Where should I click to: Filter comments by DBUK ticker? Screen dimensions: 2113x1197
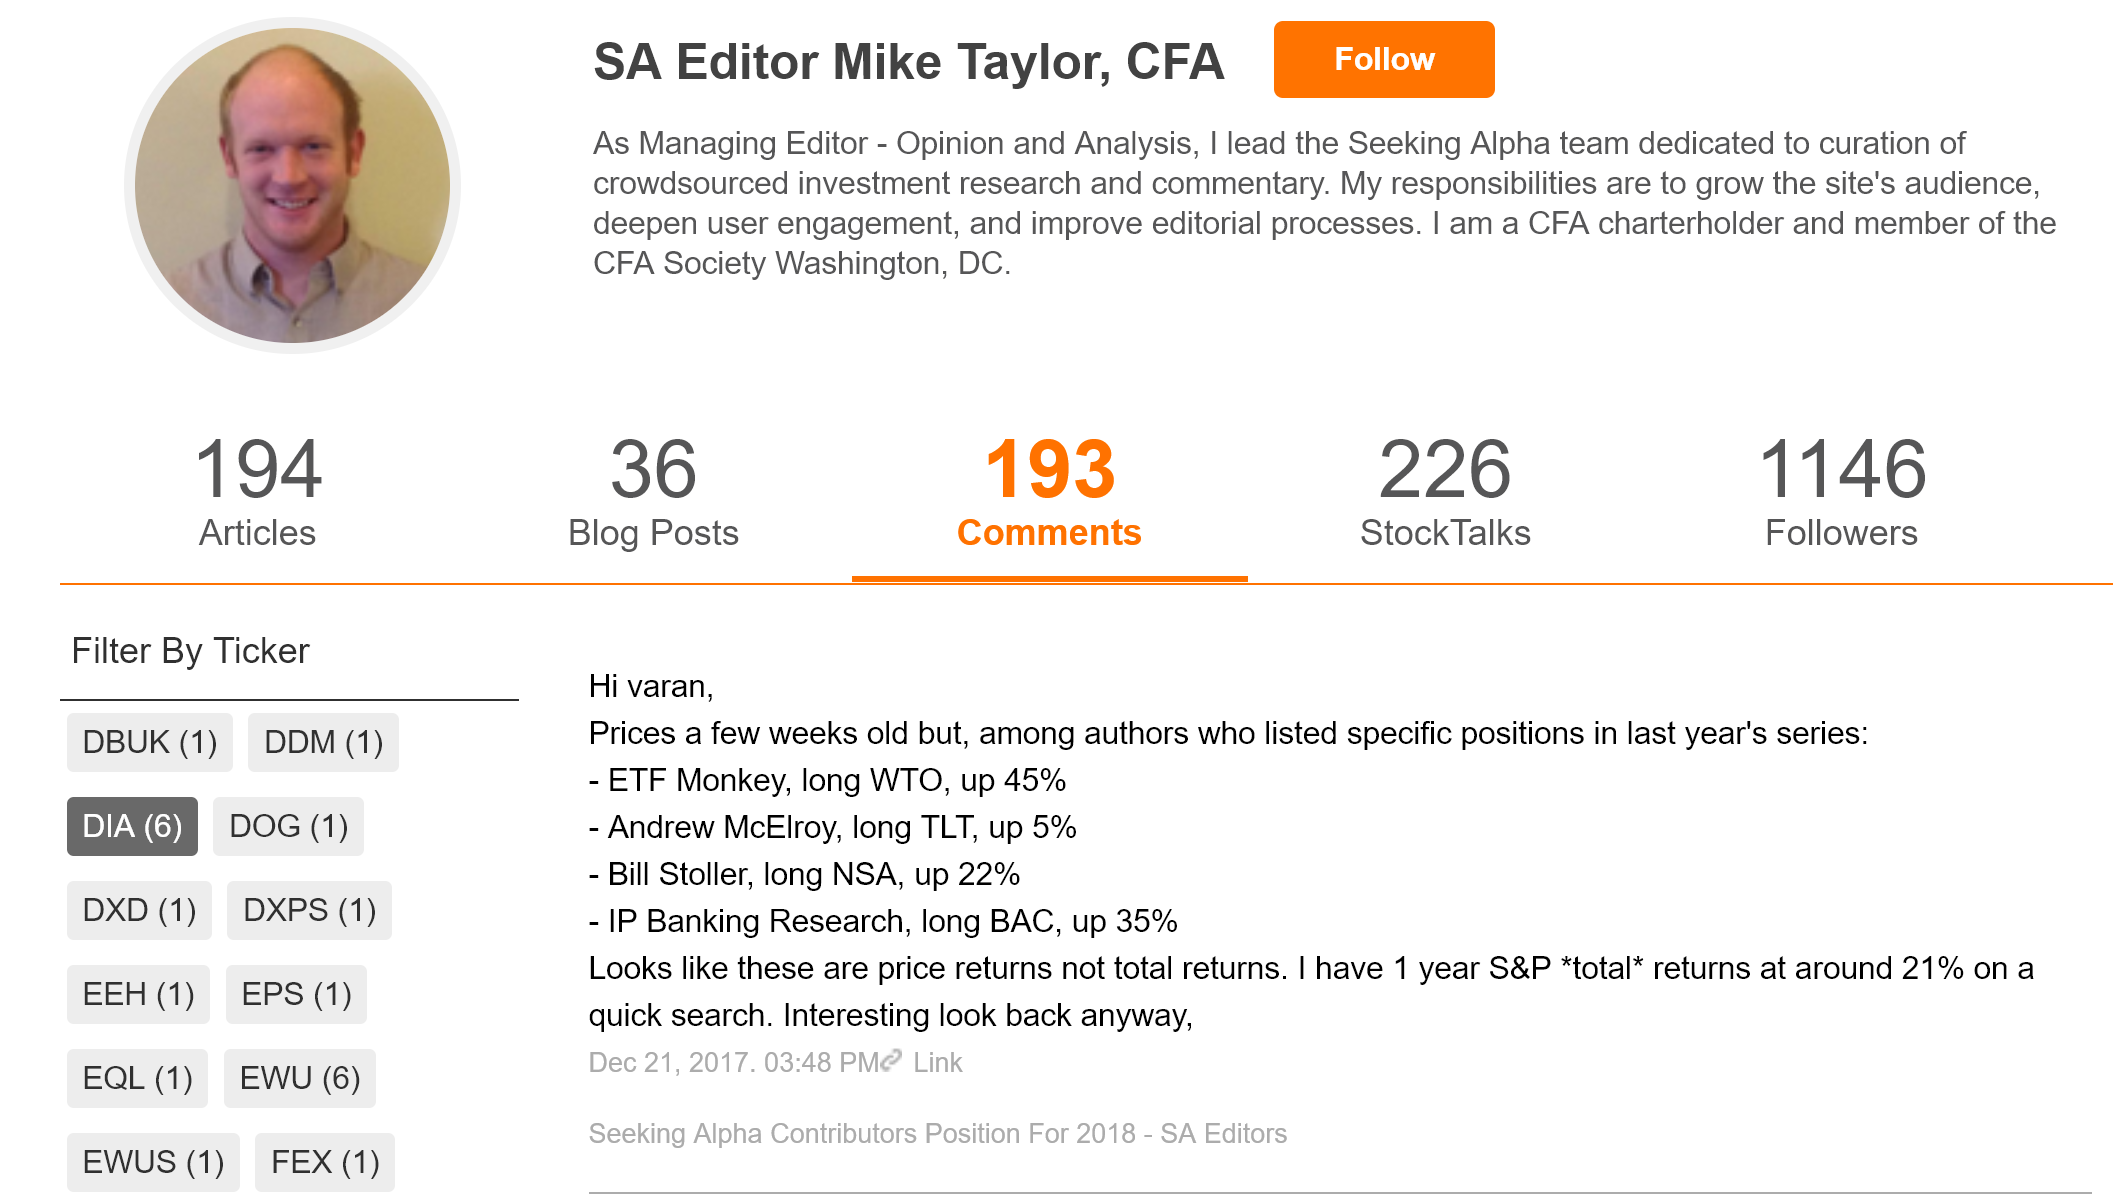click(x=150, y=742)
